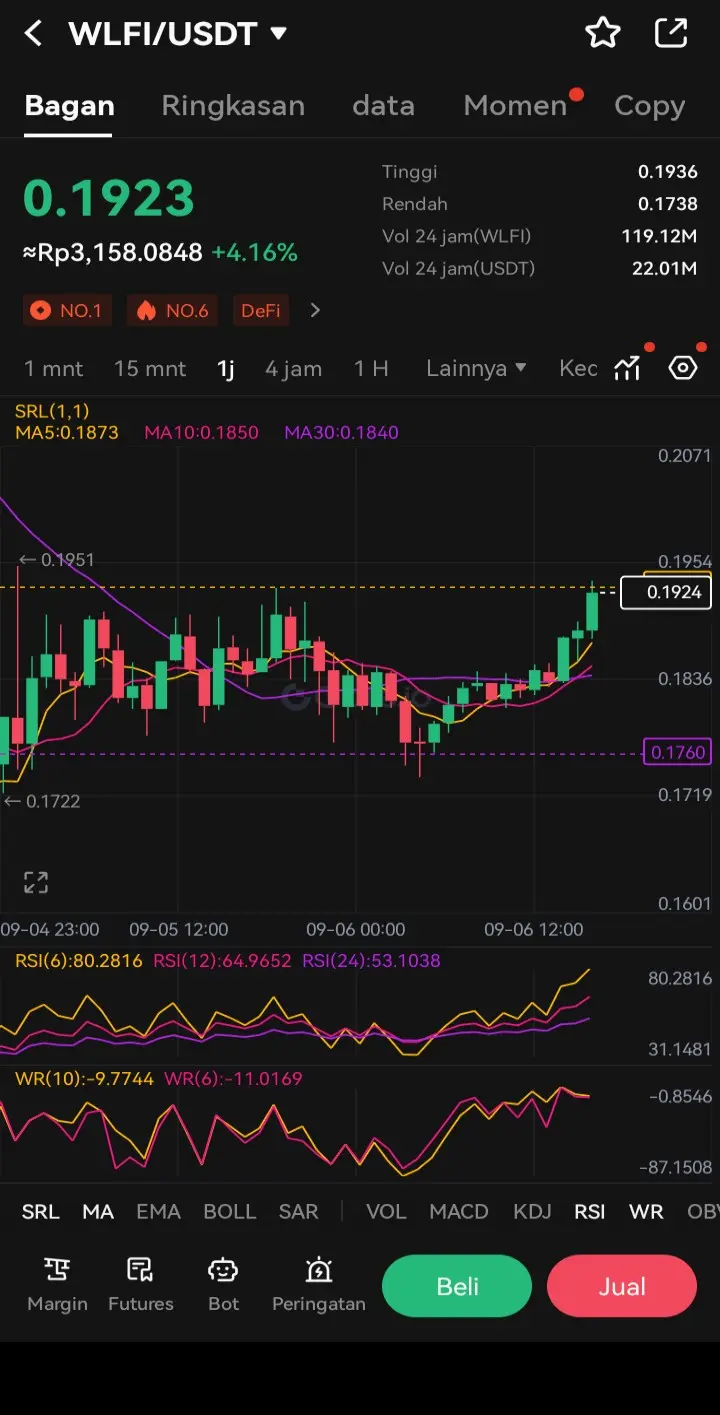Image resolution: width=720 pixels, height=1415 pixels.
Task: Tap the green Beli button
Action: (x=457, y=1286)
